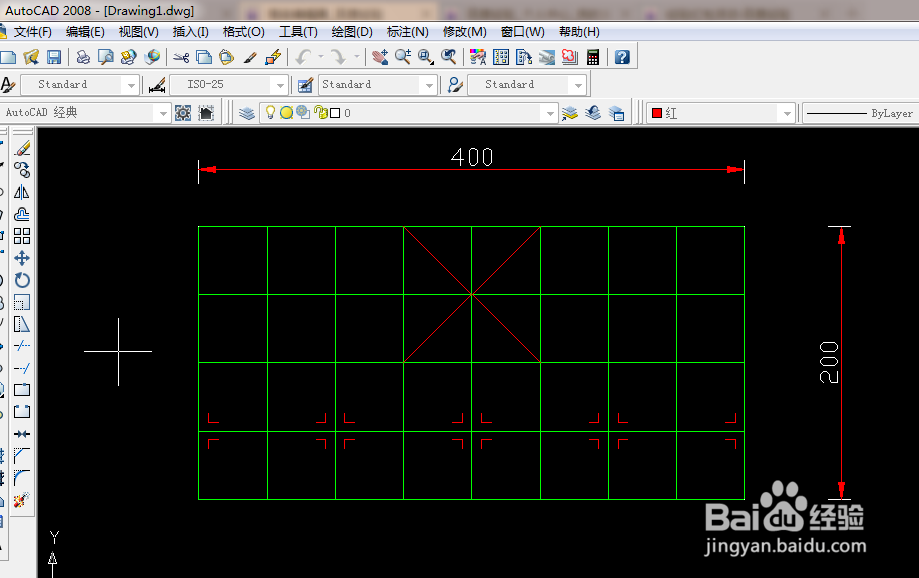Toggle layer 0 viewport freeze icon
919x578 pixels.
pos(303,113)
